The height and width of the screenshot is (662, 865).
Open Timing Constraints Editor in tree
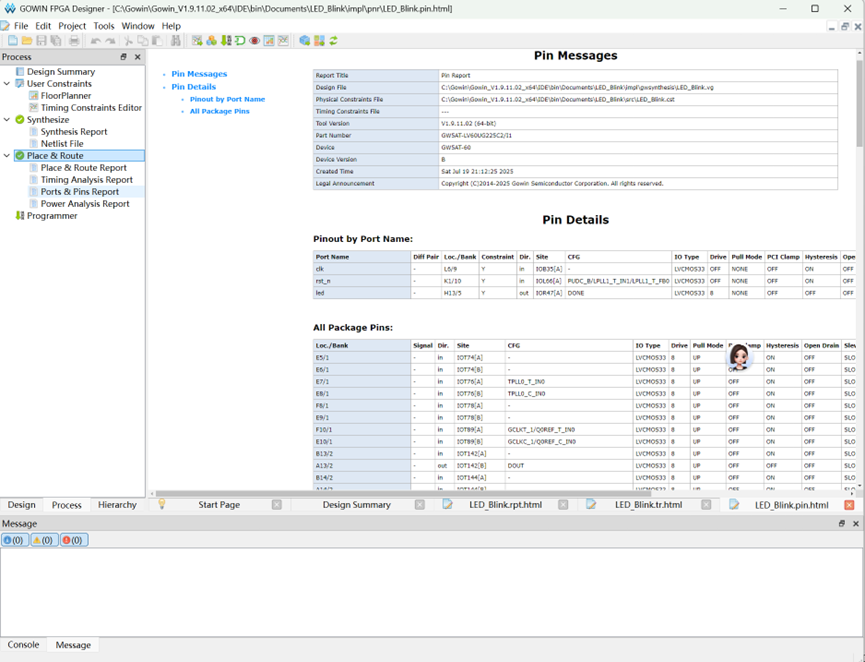click(x=91, y=108)
